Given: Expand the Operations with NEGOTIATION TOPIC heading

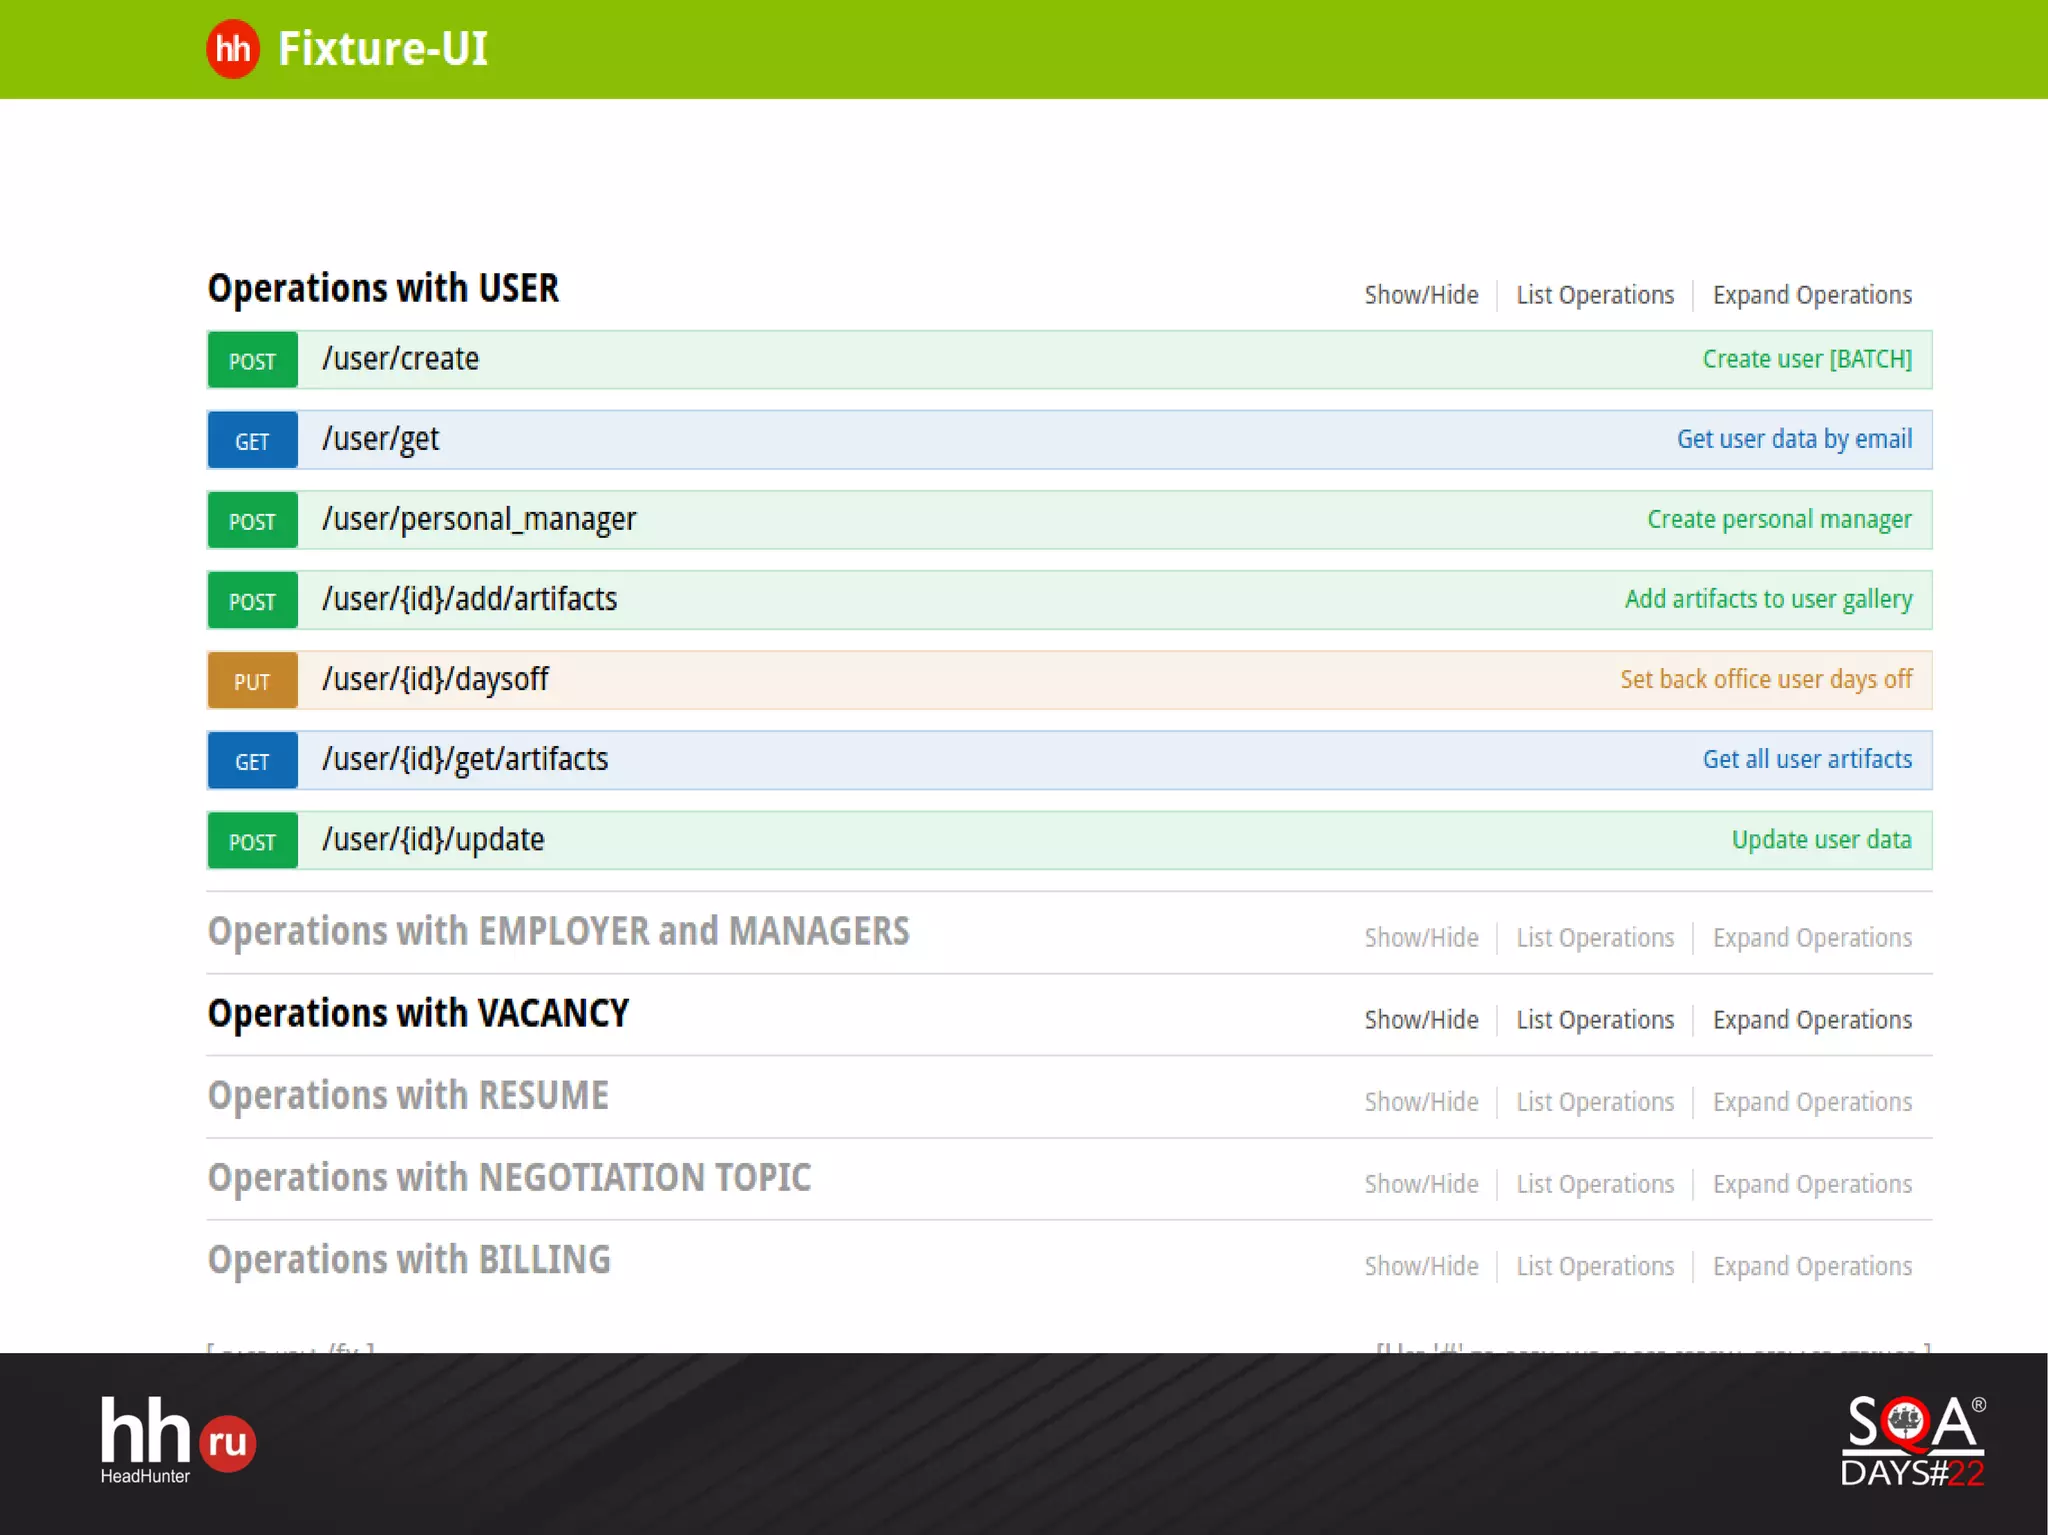Looking at the screenshot, I should pyautogui.click(x=509, y=1178).
